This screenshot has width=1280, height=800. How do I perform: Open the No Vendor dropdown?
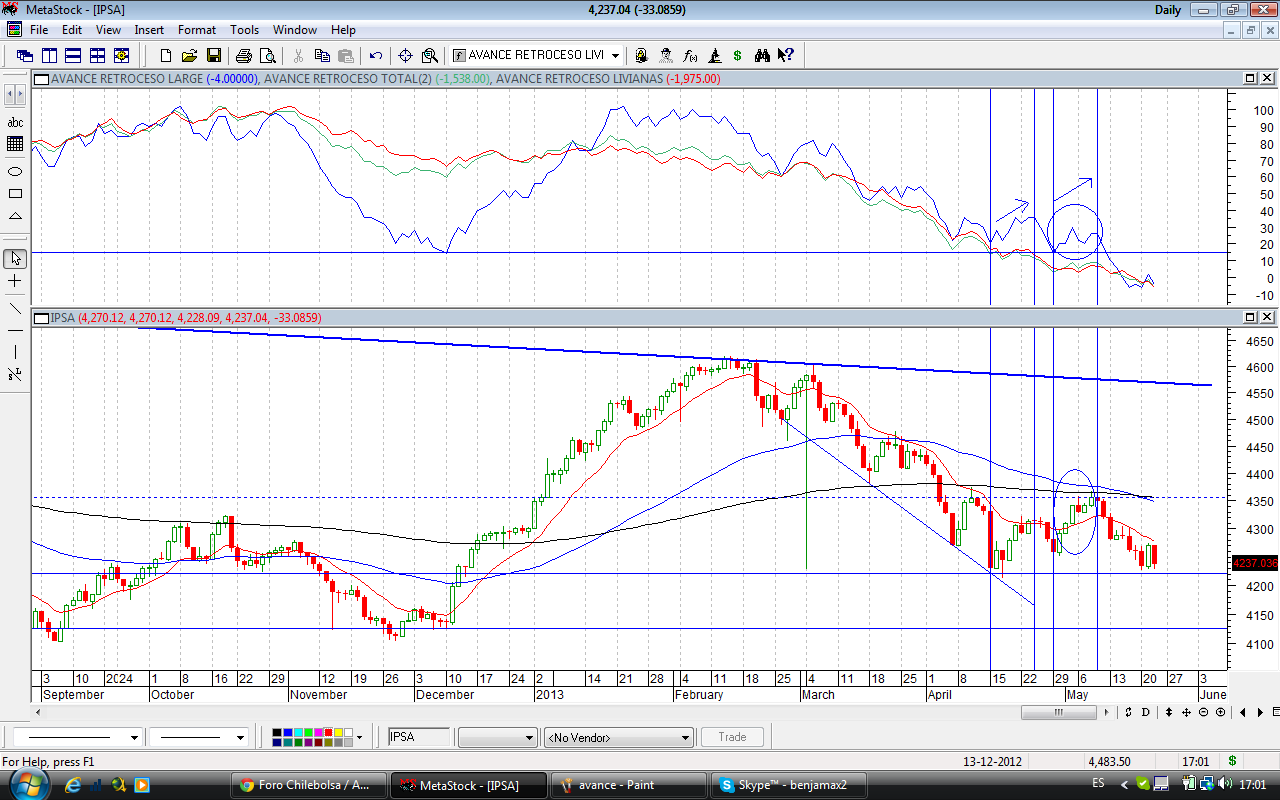(685, 738)
